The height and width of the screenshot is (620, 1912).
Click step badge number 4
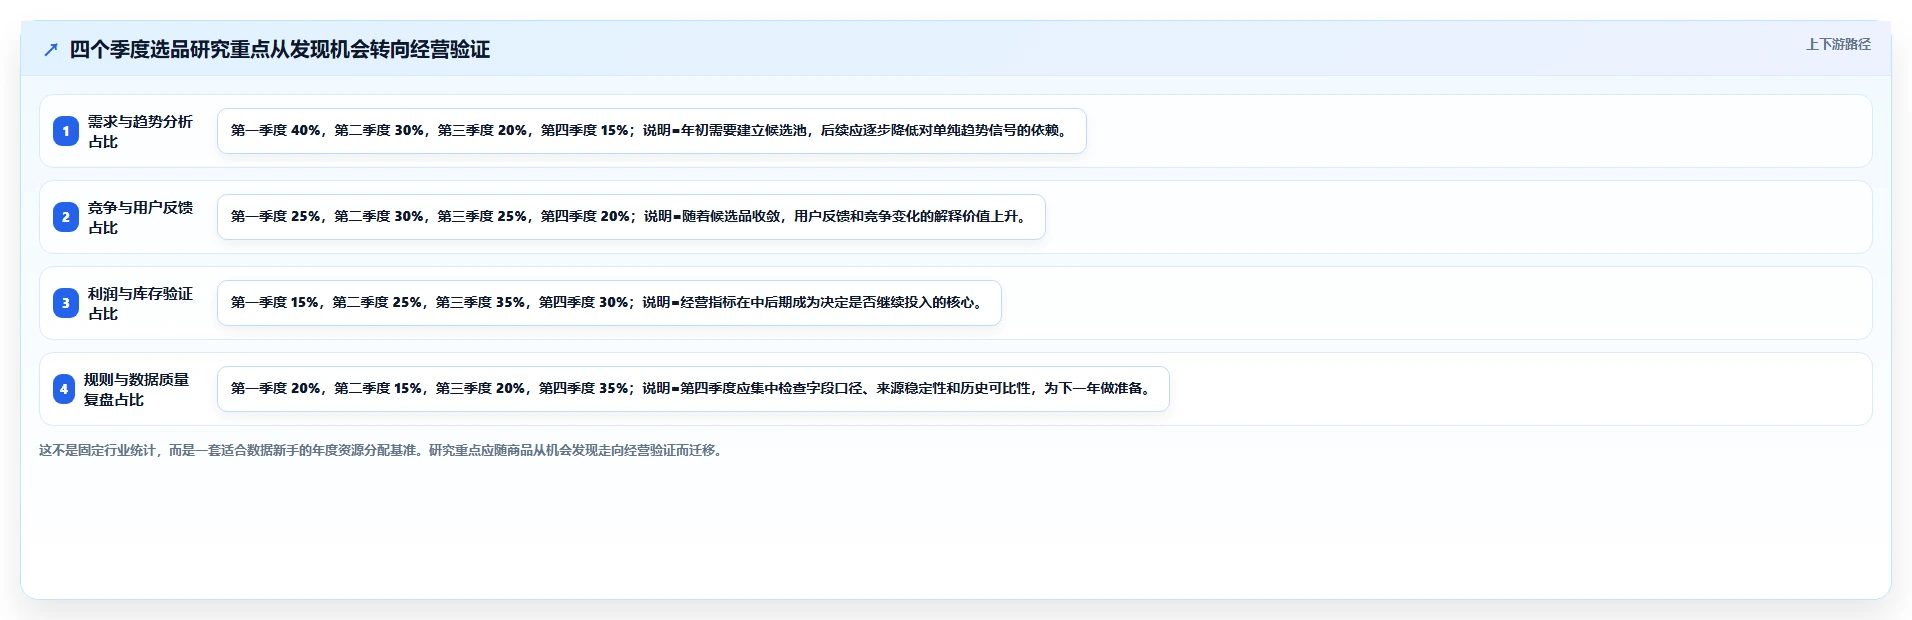click(64, 389)
